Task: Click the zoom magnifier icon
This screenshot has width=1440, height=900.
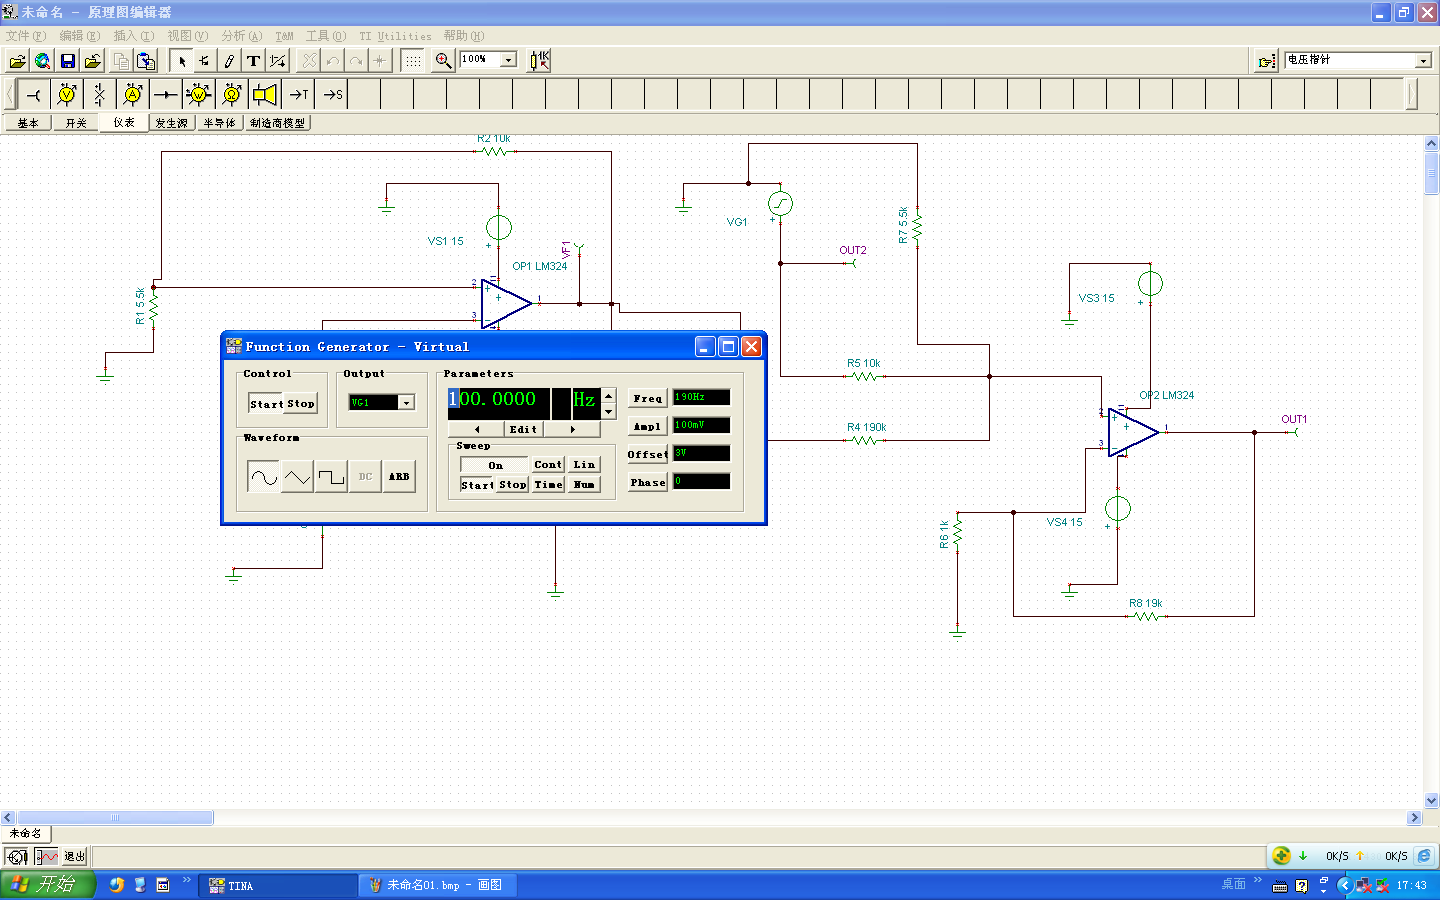Action: pyautogui.click(x=443, y=61)
